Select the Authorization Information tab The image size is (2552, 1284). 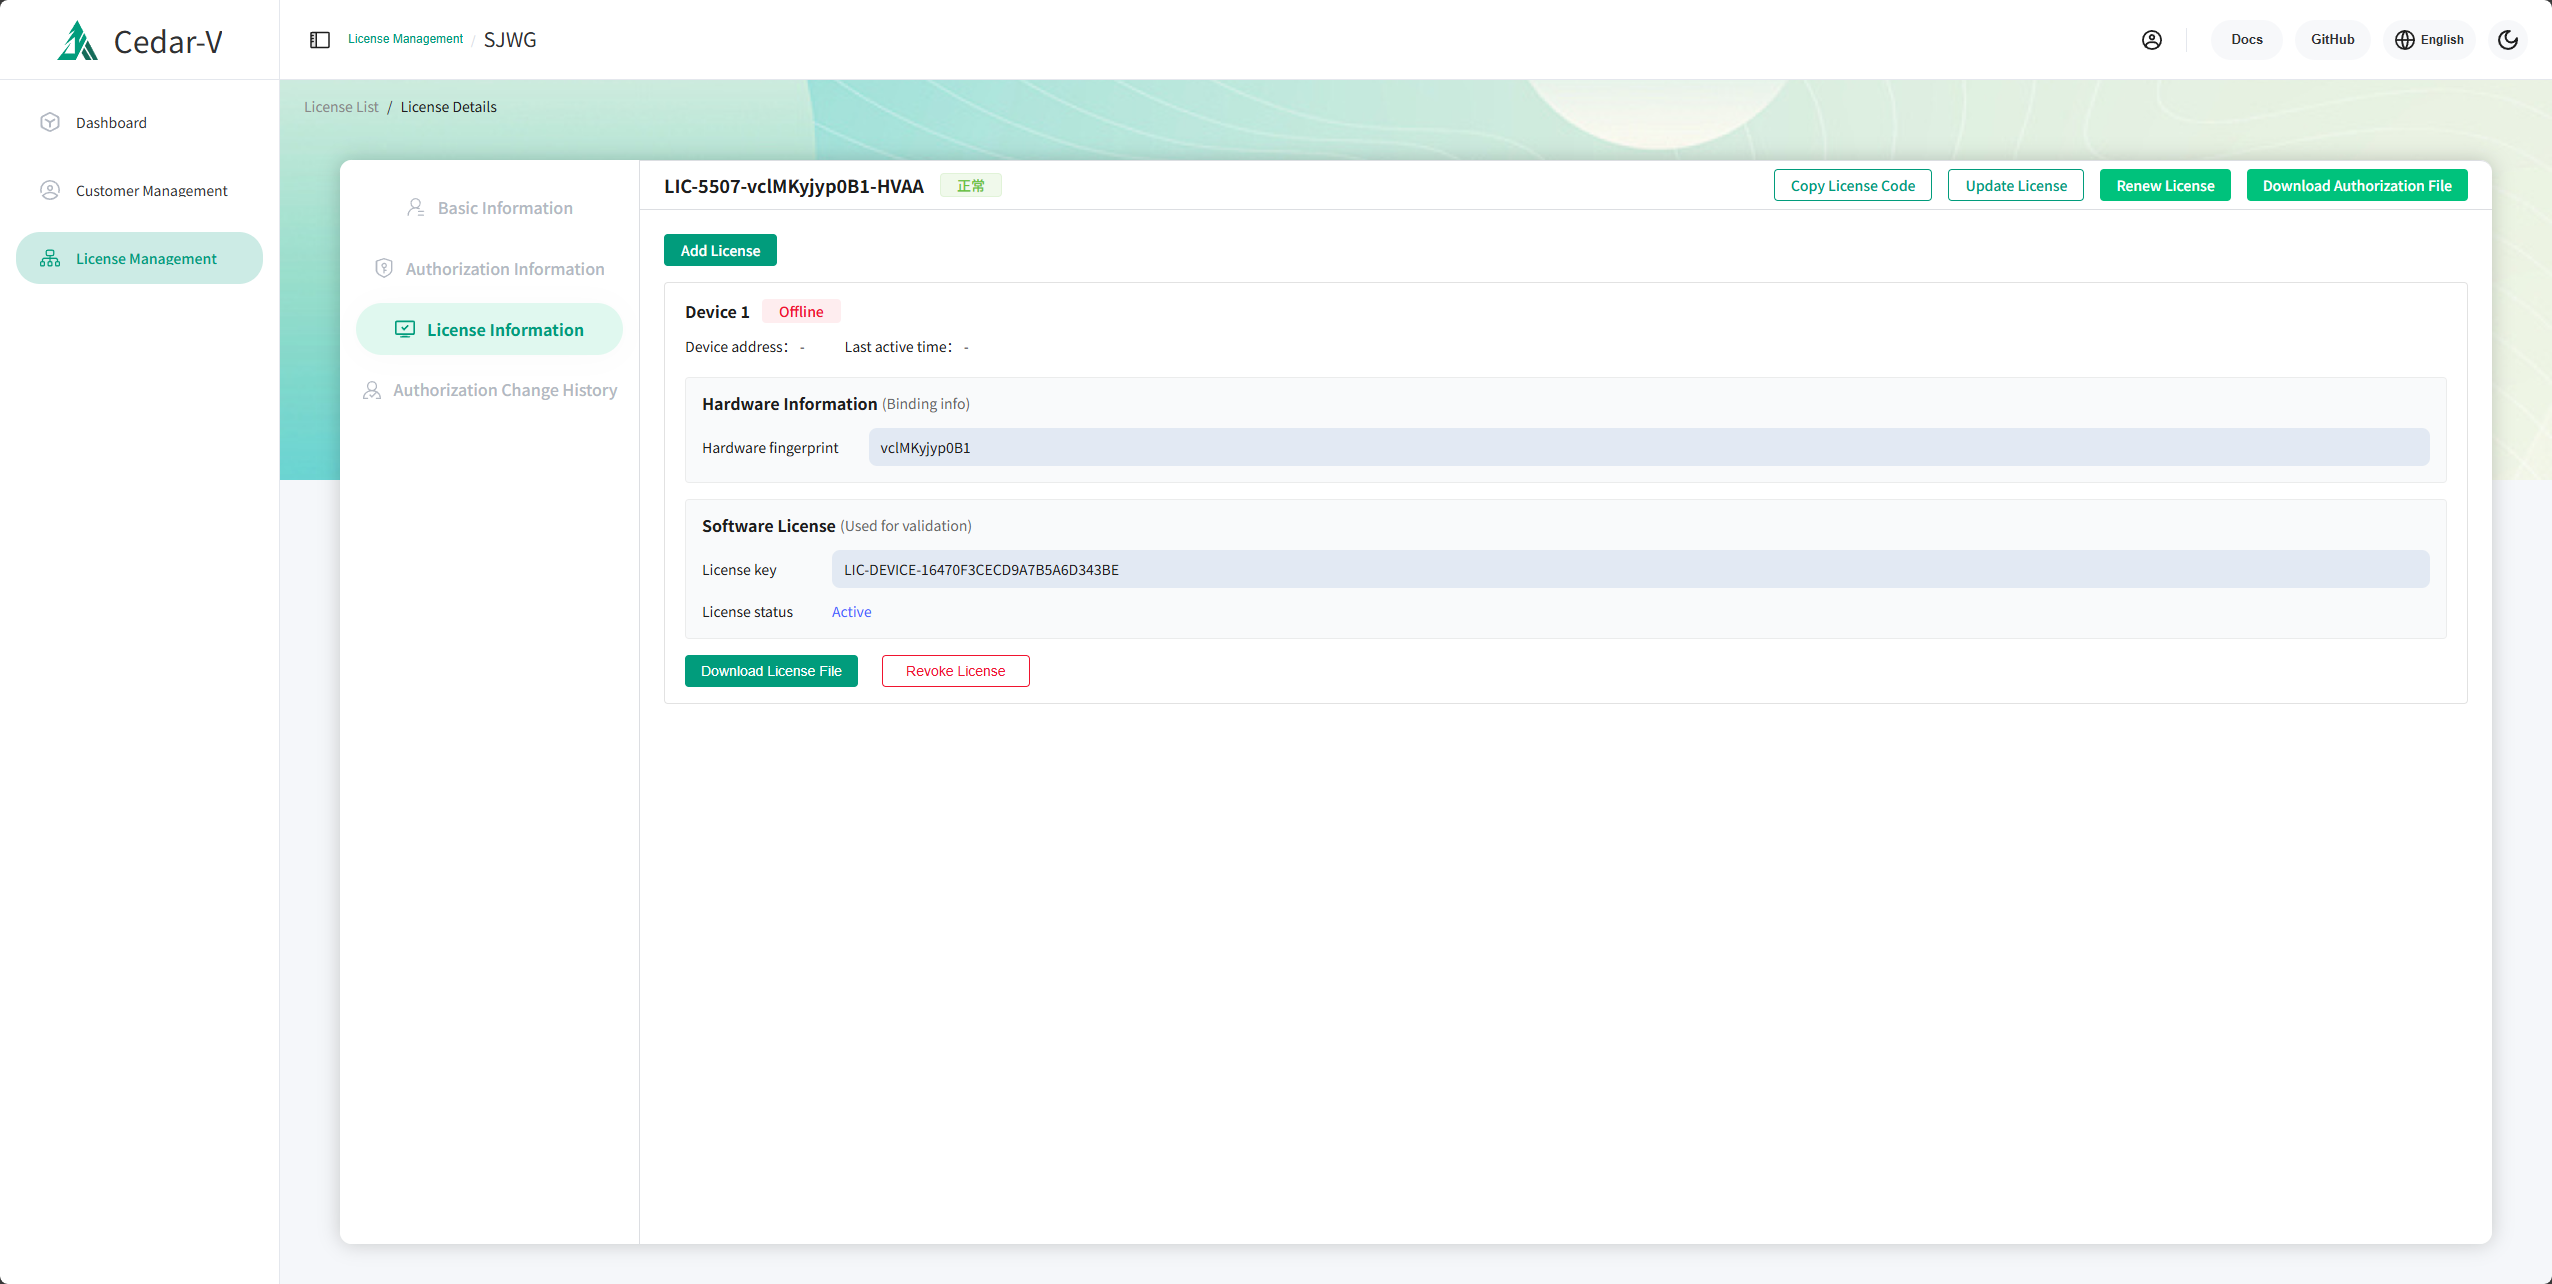coord(504,268)
